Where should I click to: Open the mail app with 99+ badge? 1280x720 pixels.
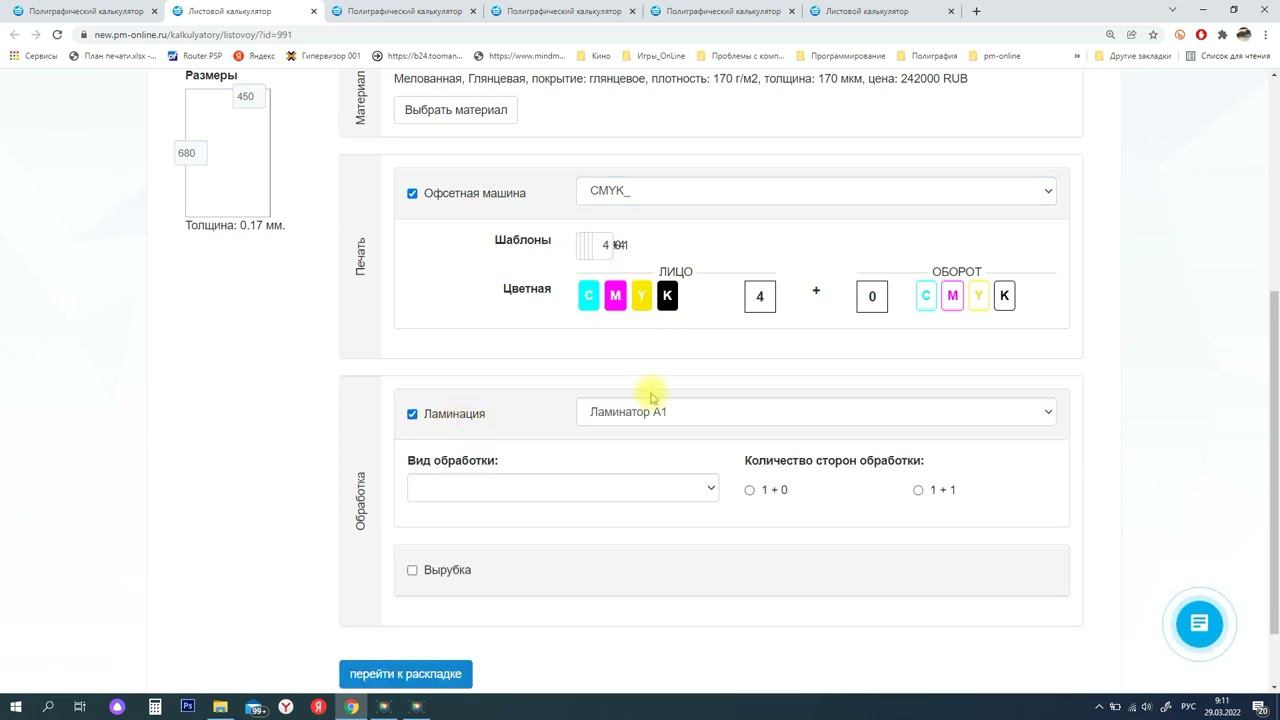click(x=255, y=707)
